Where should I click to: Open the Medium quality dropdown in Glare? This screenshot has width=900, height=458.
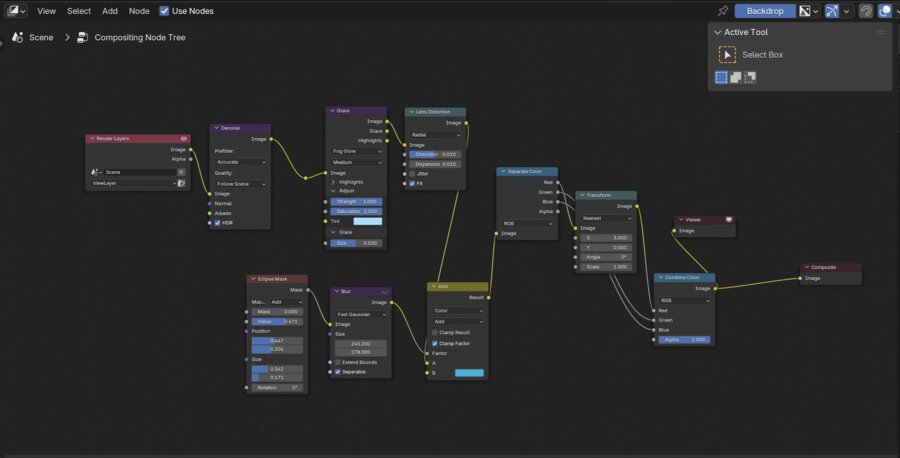point(356,162)
